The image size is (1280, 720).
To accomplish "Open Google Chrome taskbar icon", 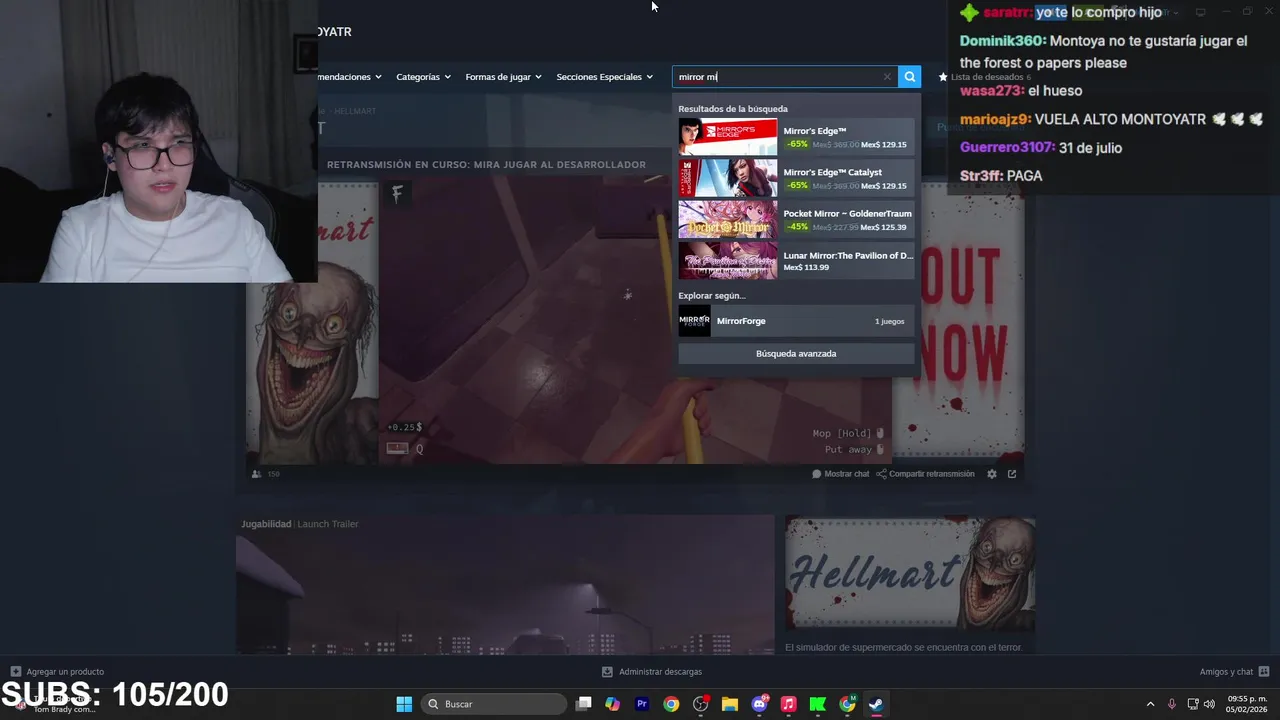I will 671,704.
